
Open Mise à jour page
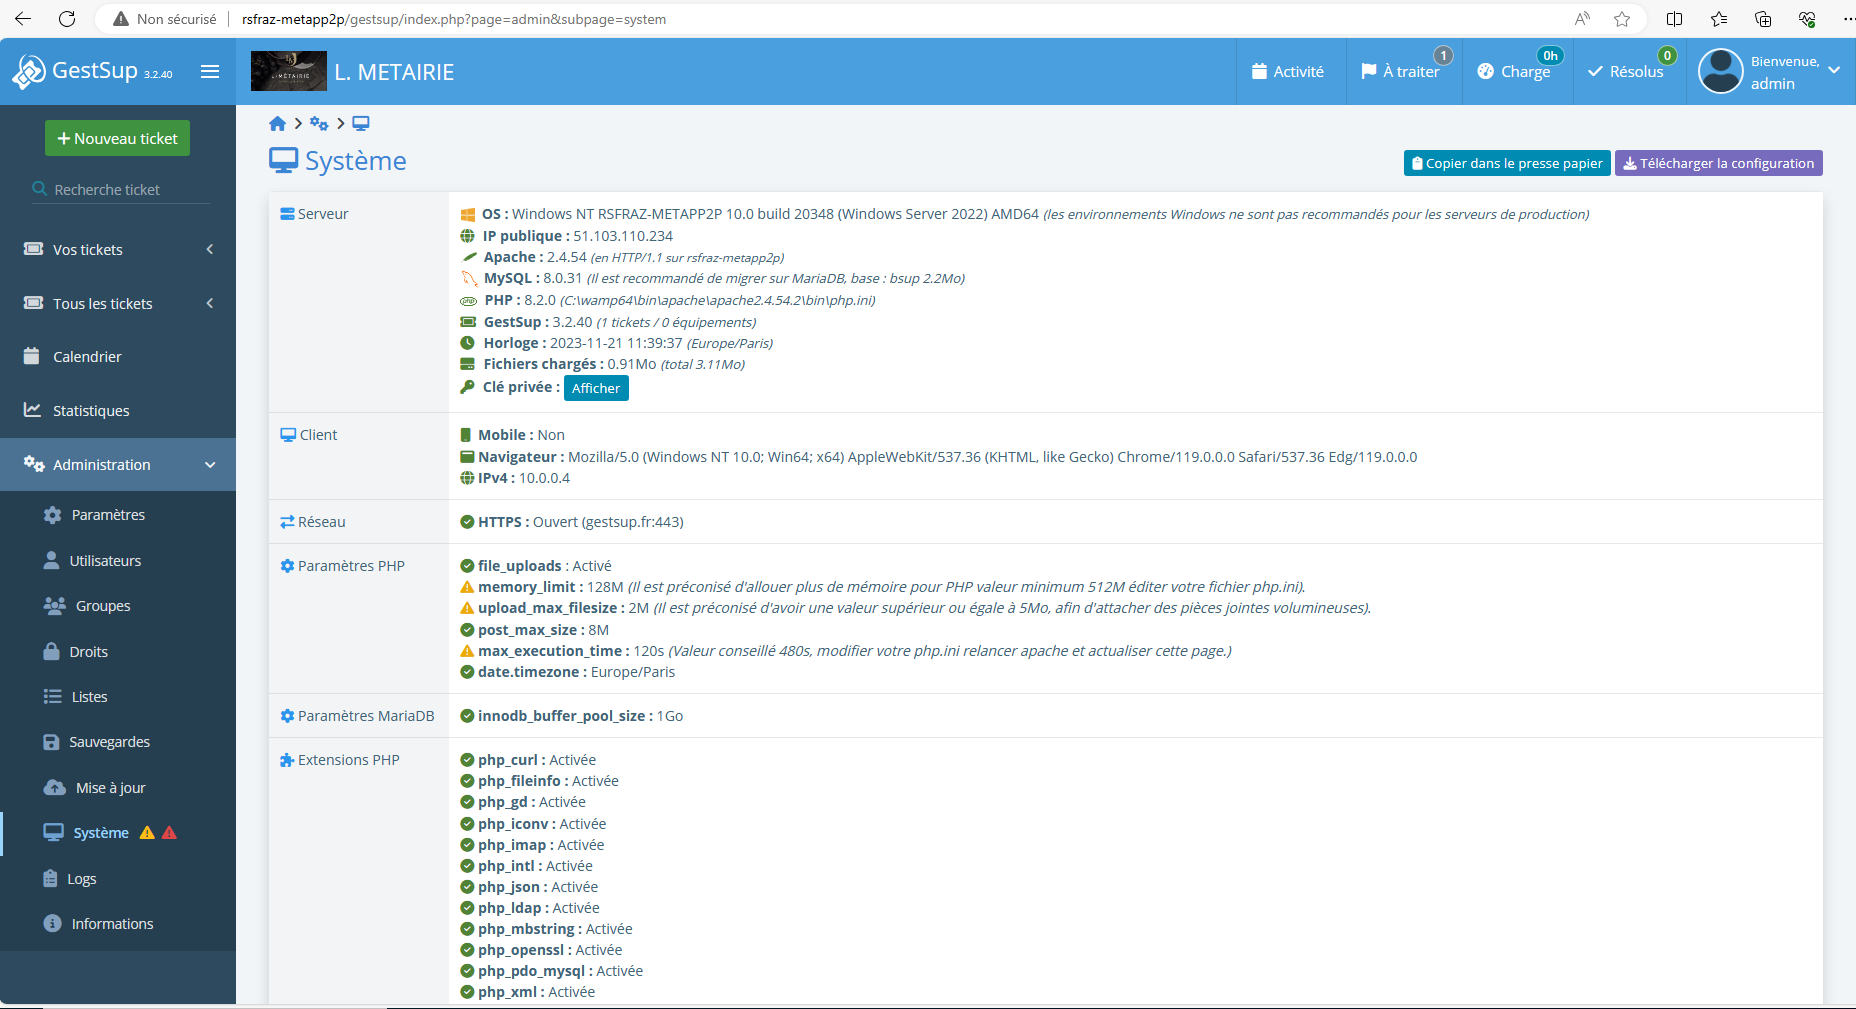point(111,788)
